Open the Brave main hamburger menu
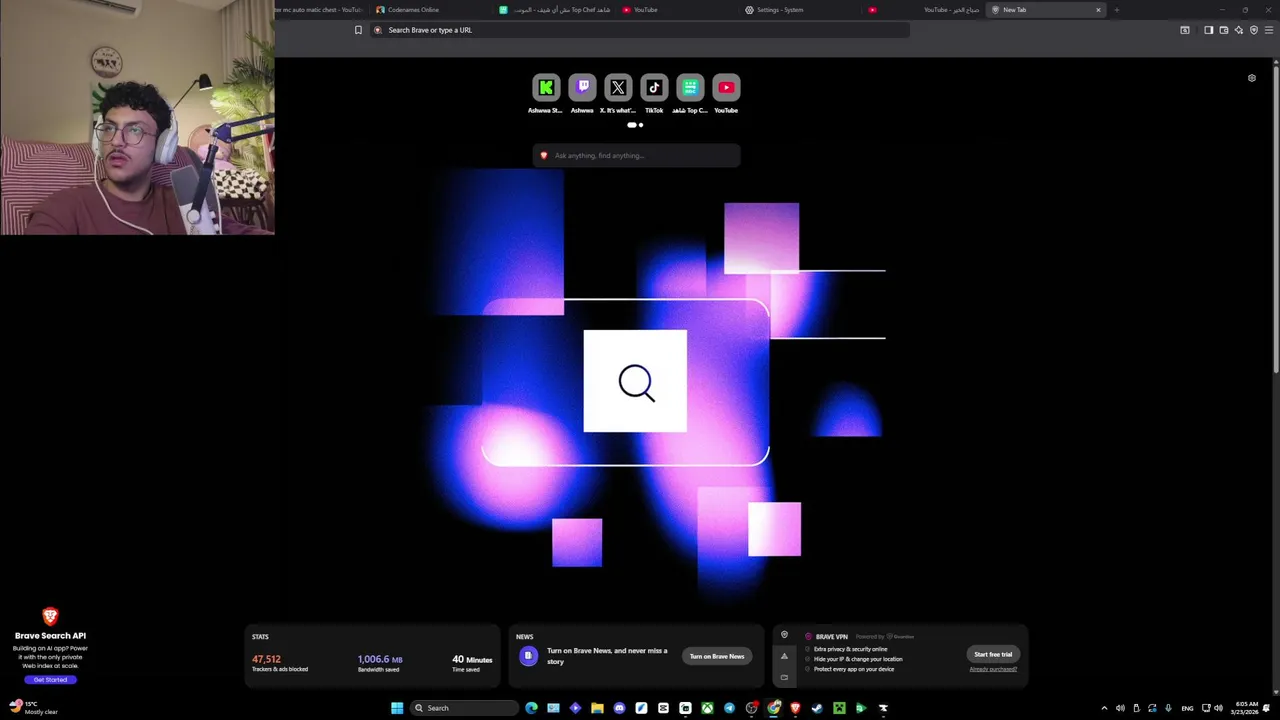This screenshot has width=1280, height=720. tap(1269, 30)
